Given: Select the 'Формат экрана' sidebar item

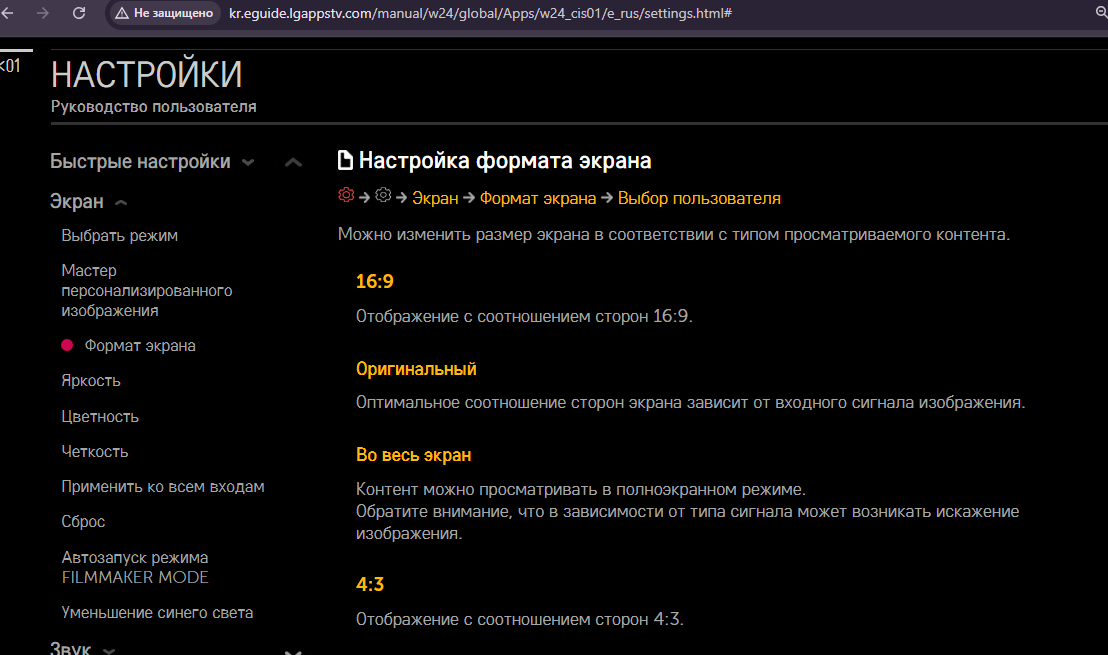Looking at the screenshot, I should [140, 346].
